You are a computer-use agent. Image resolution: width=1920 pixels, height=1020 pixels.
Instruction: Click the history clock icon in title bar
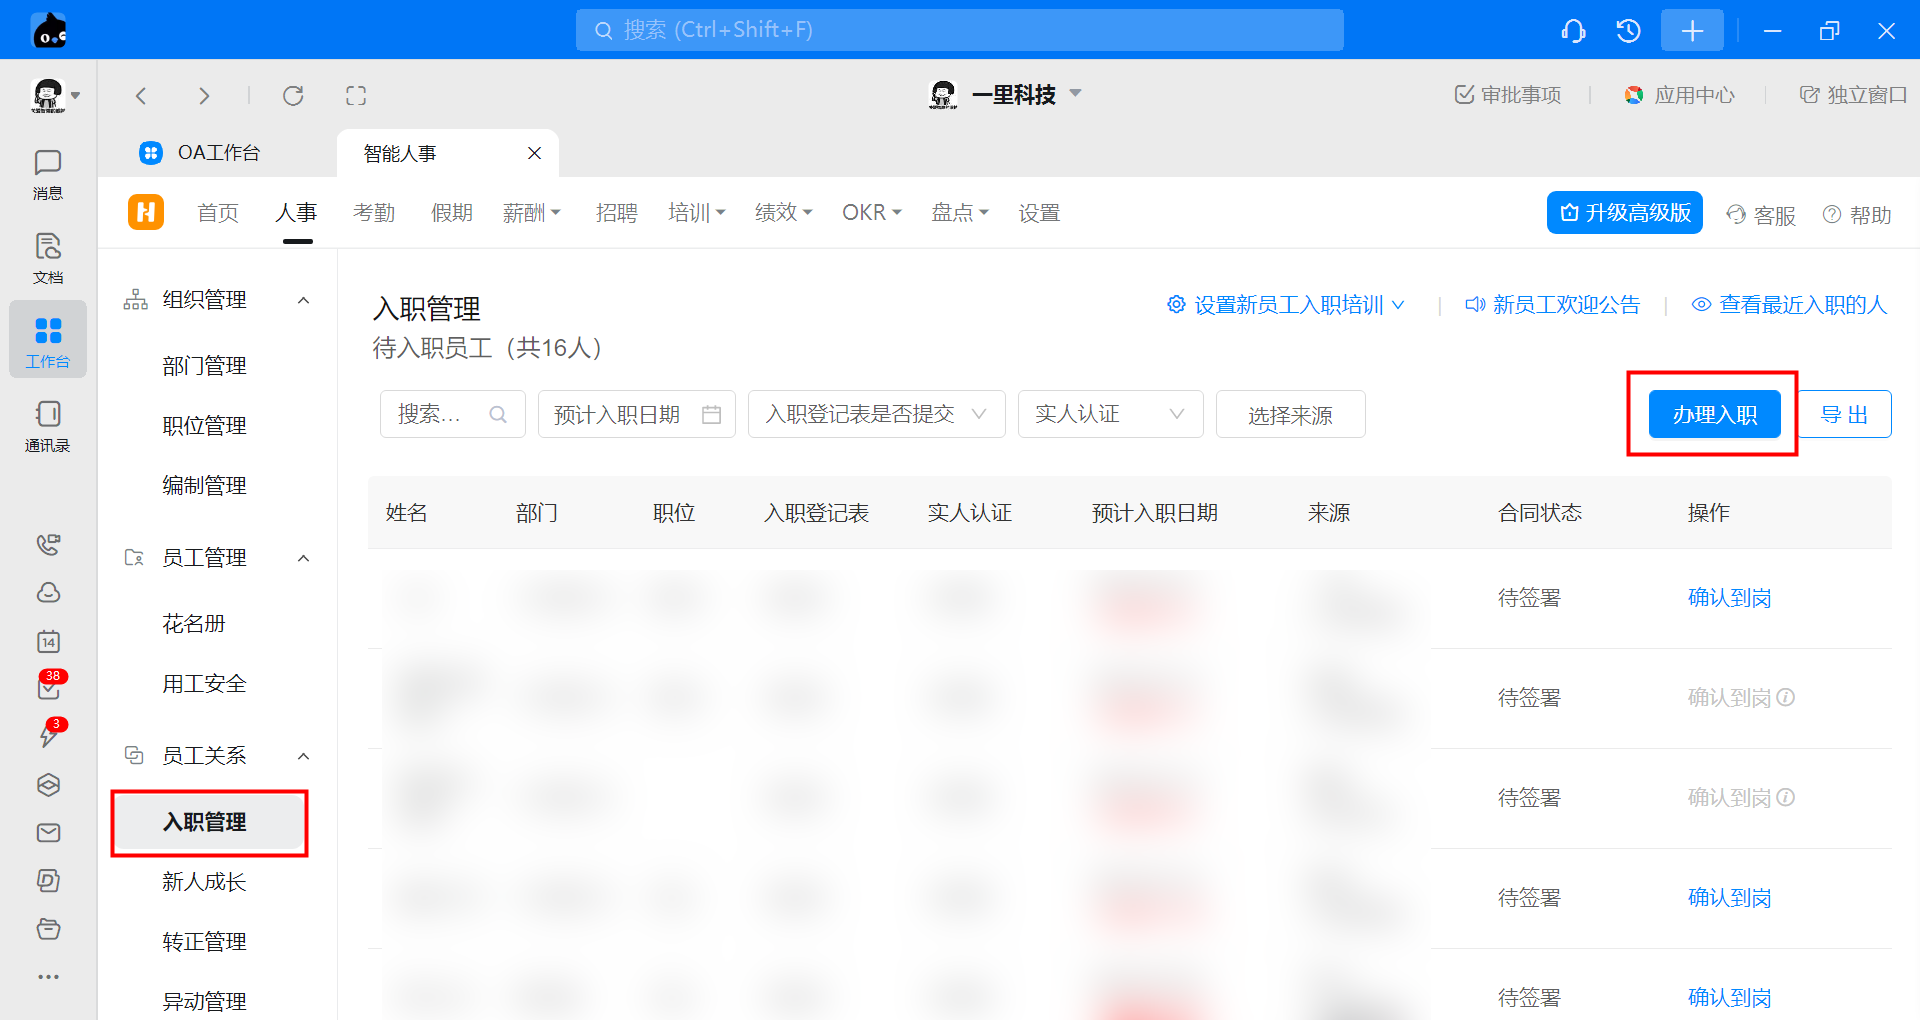tap(1628, 31)
